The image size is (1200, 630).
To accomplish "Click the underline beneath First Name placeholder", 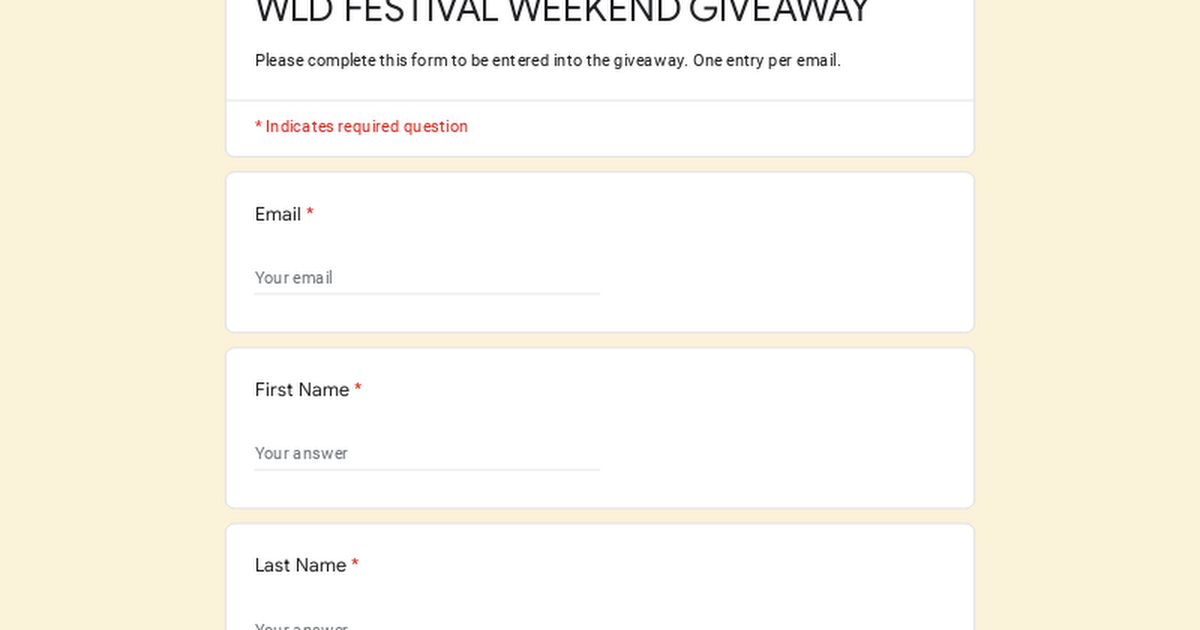I will (427, 470).
